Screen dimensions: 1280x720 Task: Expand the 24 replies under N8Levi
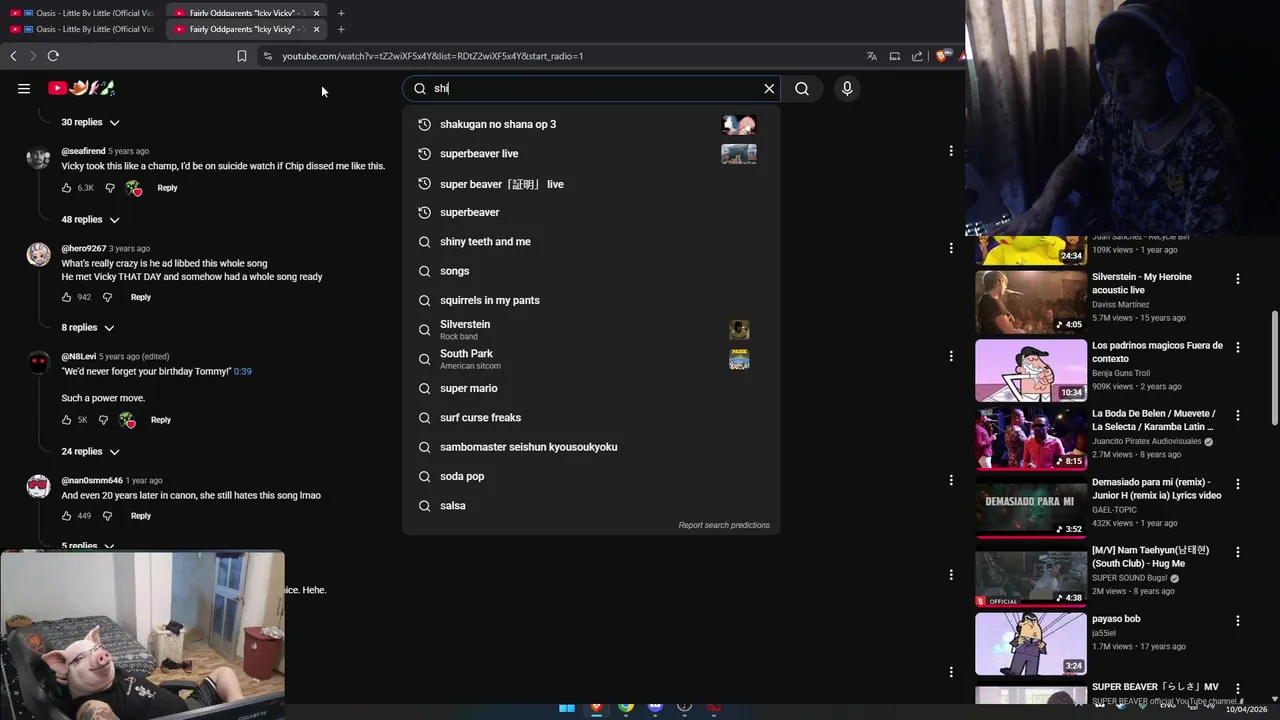(x=90, y=451)
